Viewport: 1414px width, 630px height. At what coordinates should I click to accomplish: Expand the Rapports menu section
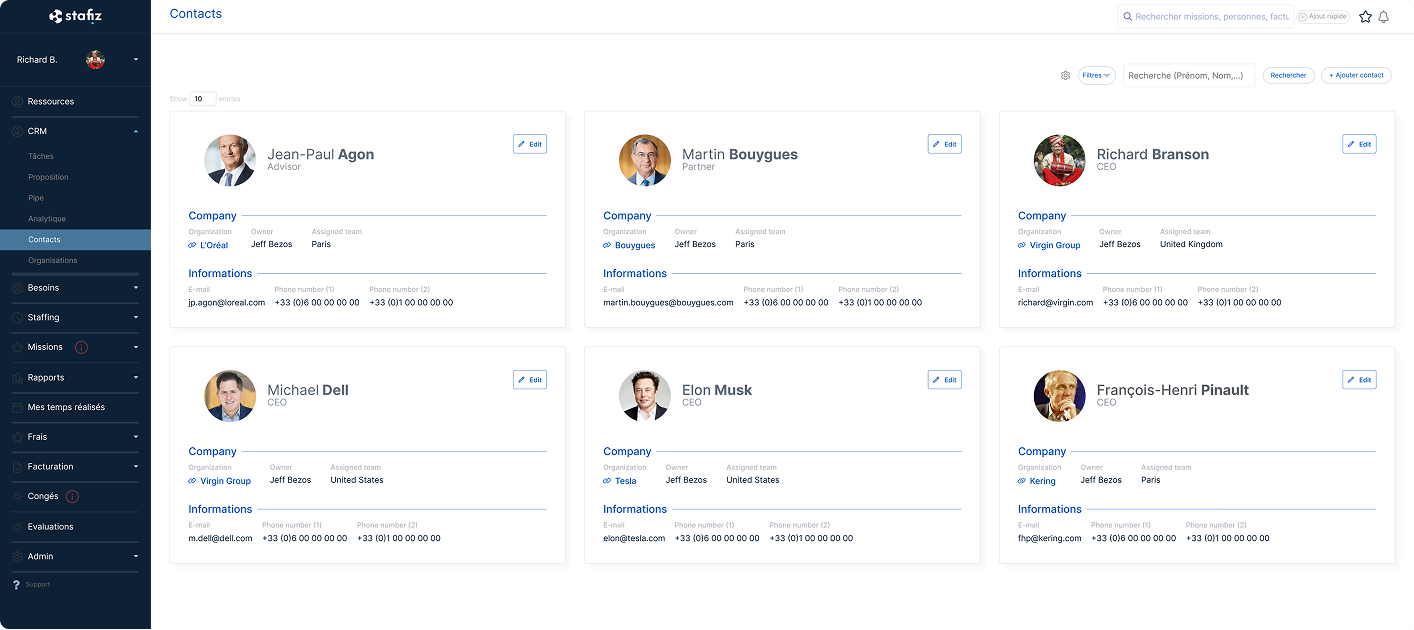(136, 378)
